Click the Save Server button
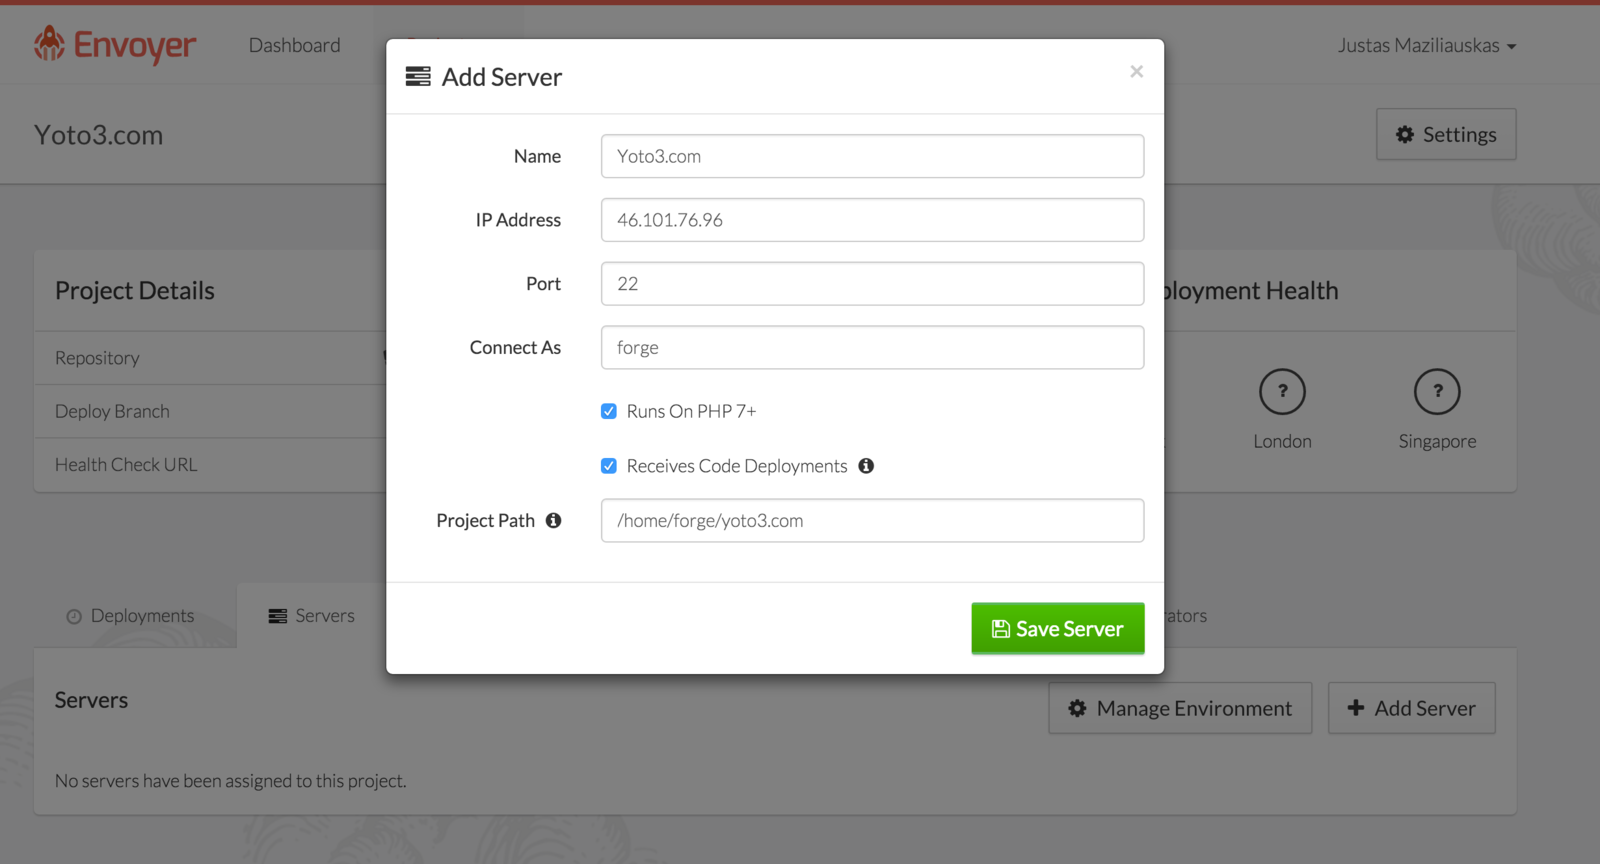Image resolution: width=1600 pixels, height=864 pixels. pyautogui.click(x=1057, y=629)
